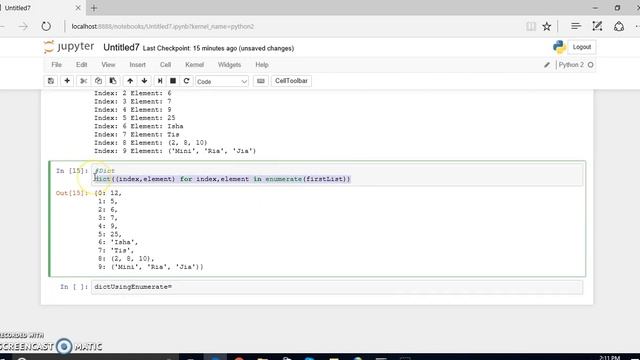The image size is (640, 360).
Task: Click output row 6: 'Isha'
Action: click(118, 242)
